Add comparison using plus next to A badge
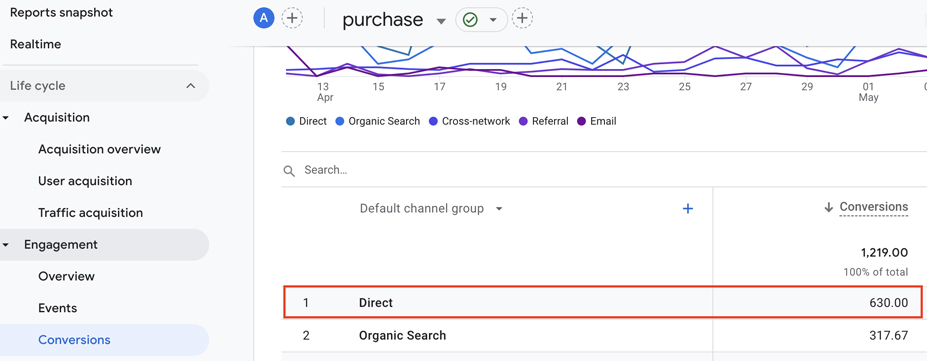This screenshot has height=361, width=927. click(291, 18)
